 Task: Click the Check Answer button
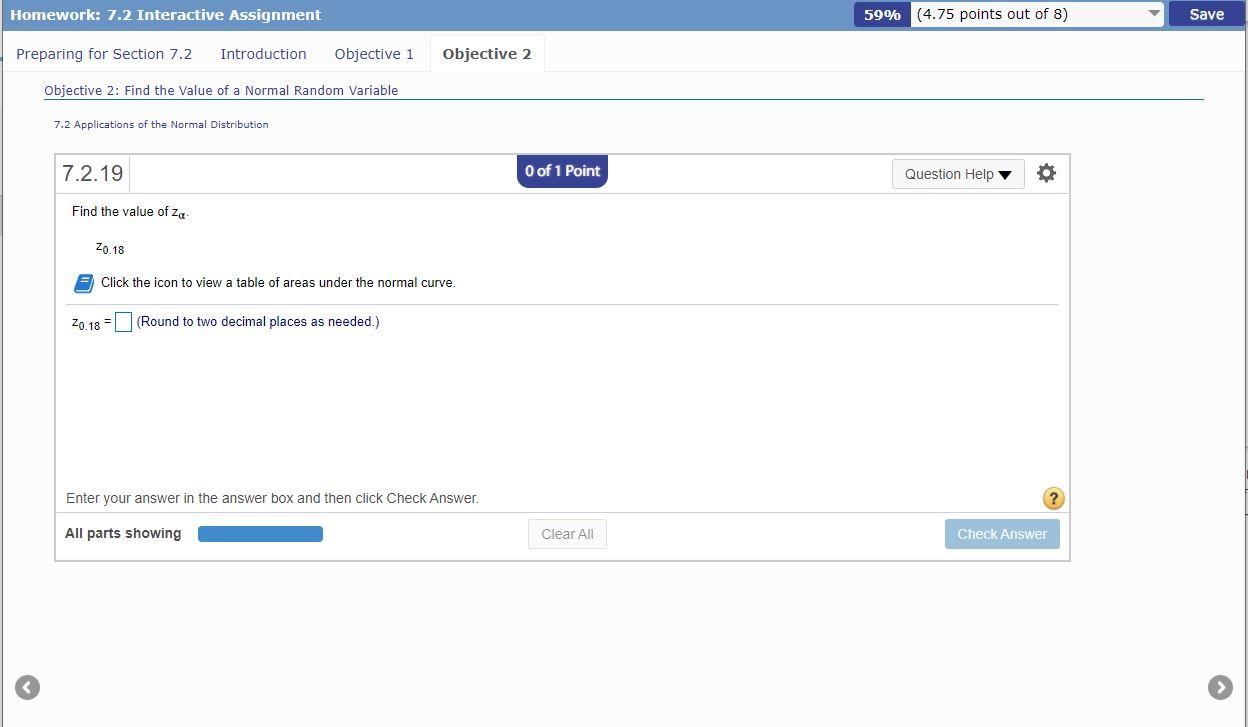tap(1002, 533)
